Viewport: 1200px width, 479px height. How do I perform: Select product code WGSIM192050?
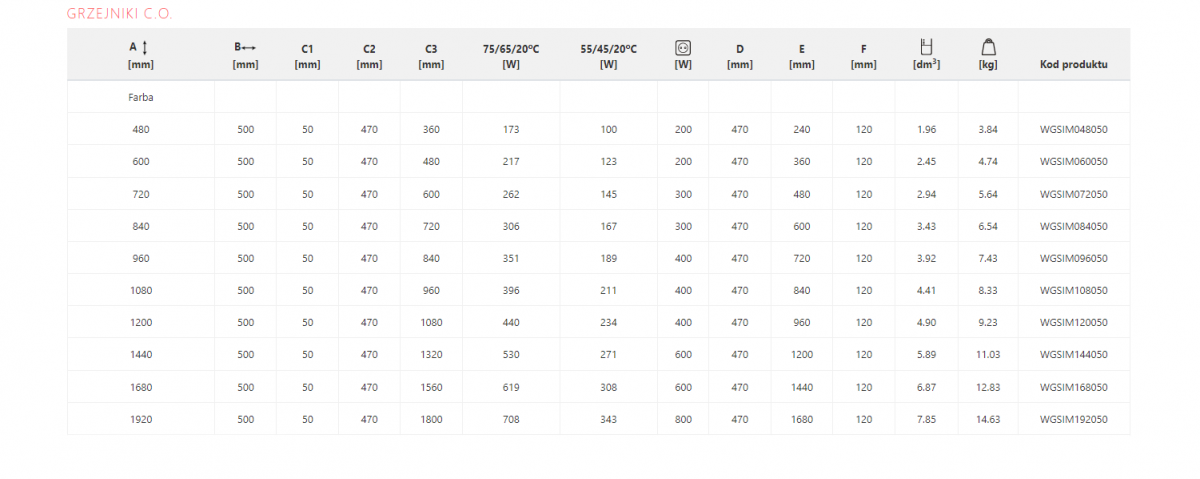pyautogui.click(x=1073, y=419)
